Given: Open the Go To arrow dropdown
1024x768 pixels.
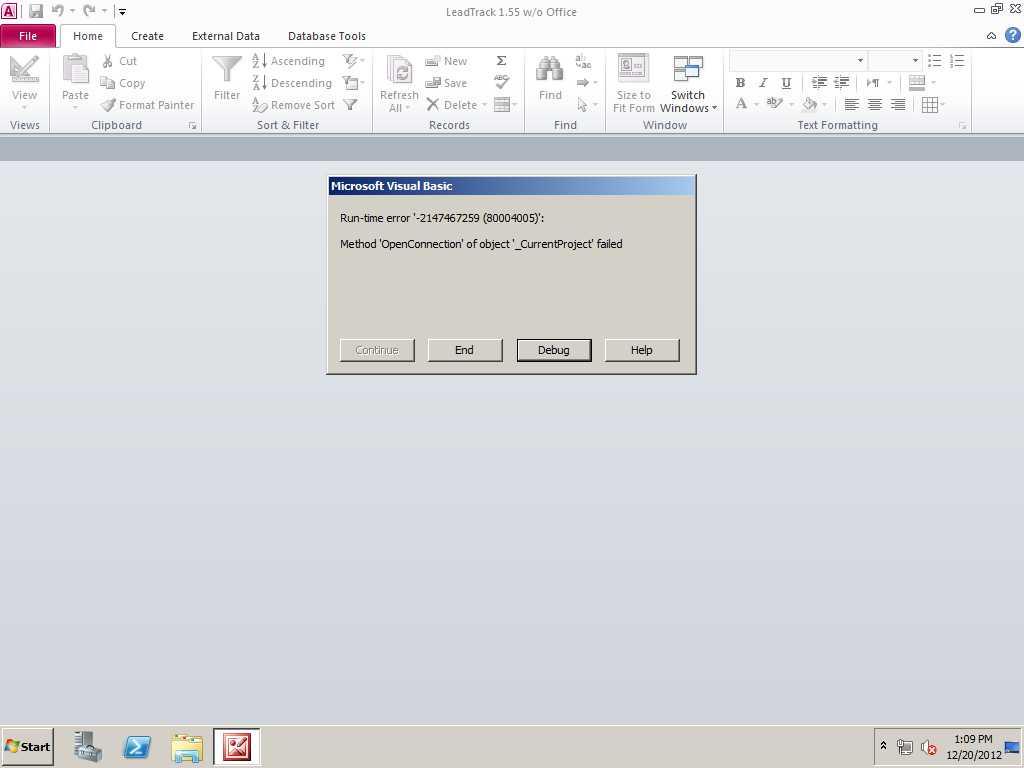Looking at the screenshot, I should point(587,83).
